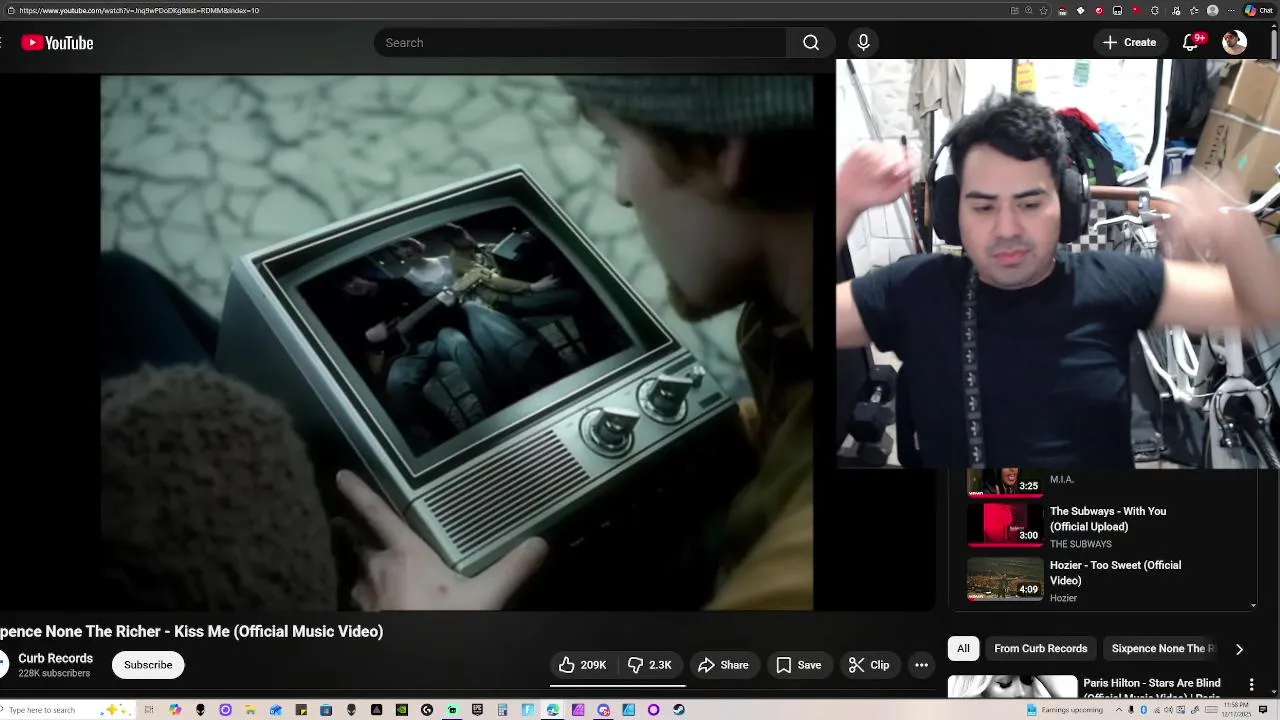Save video to a playlist
The image size is (1280, 720).
(x=798, y=665)
